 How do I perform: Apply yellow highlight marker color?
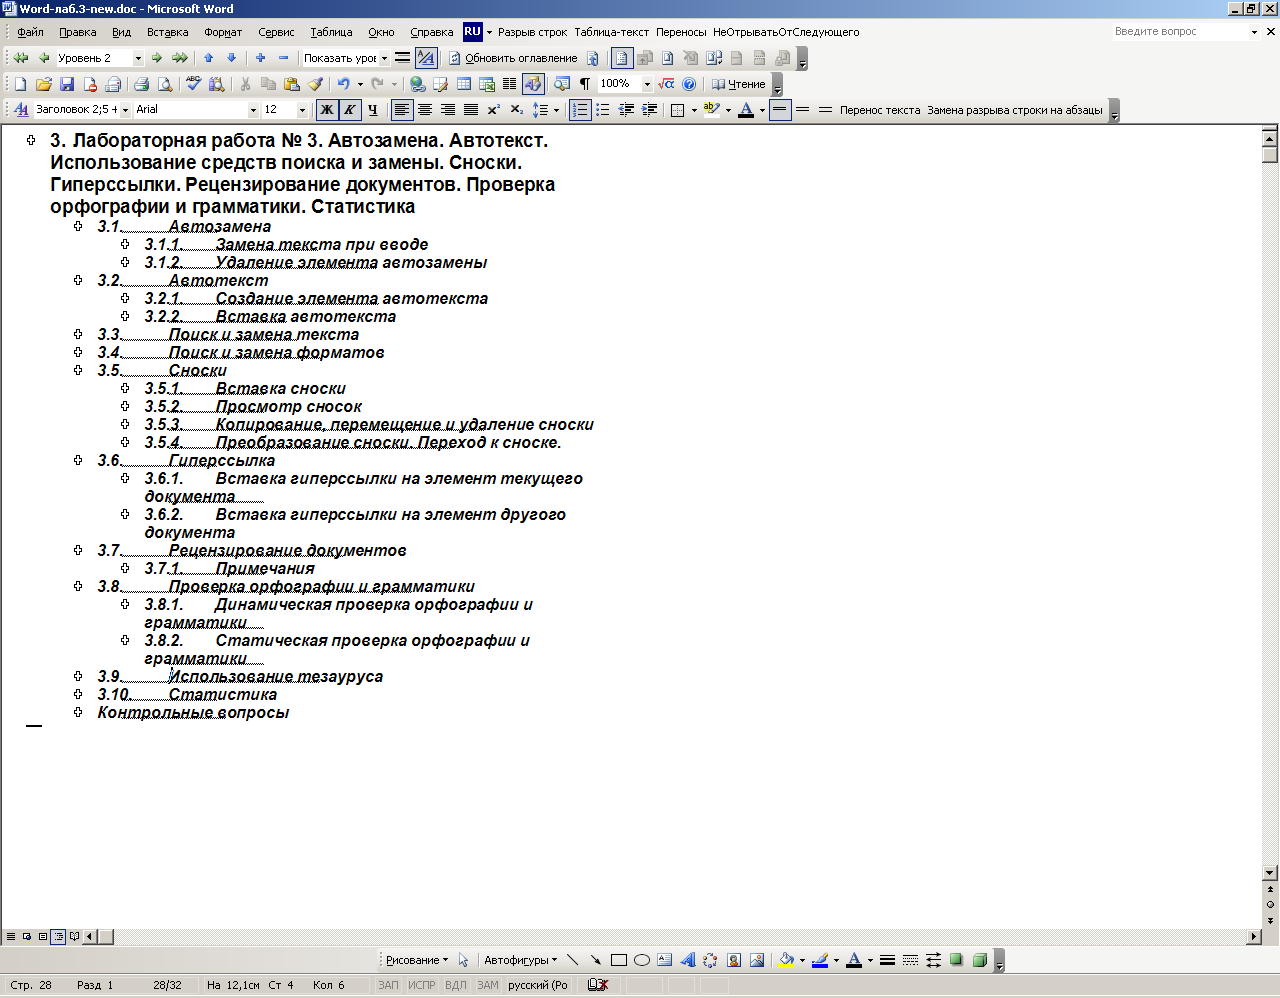[x=711, y=110]
